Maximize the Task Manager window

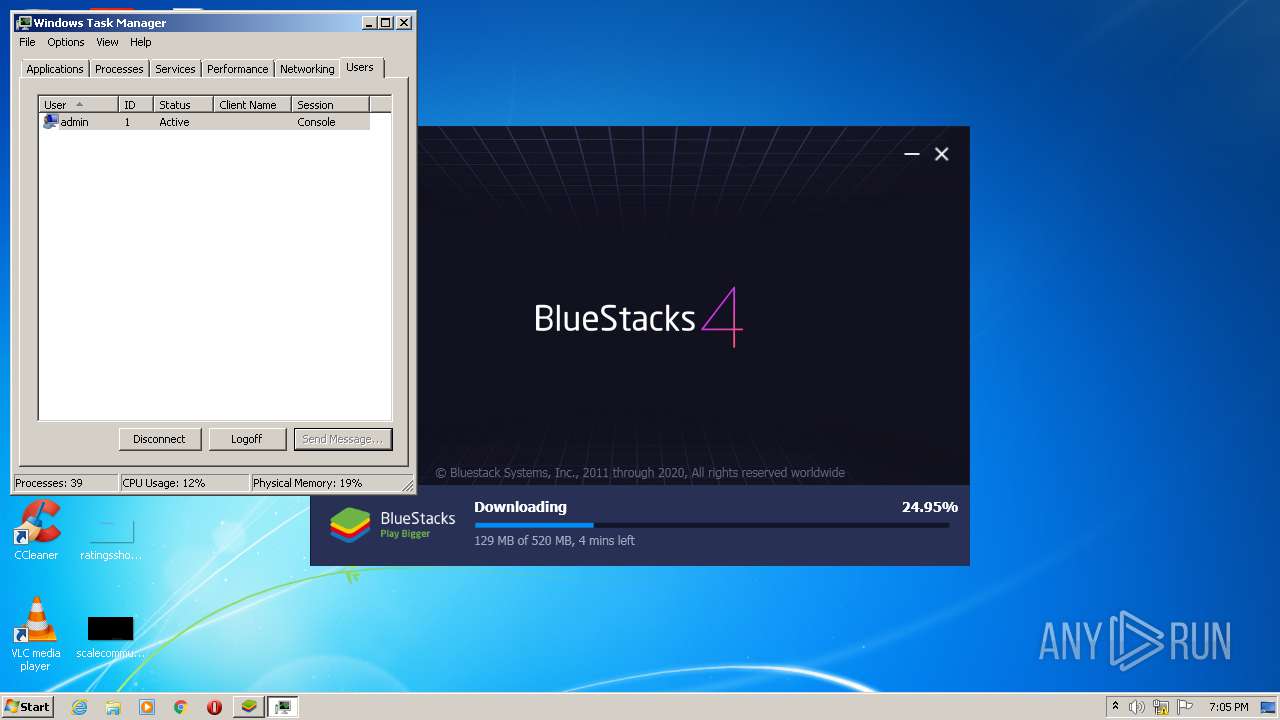[x=385, y=22]
